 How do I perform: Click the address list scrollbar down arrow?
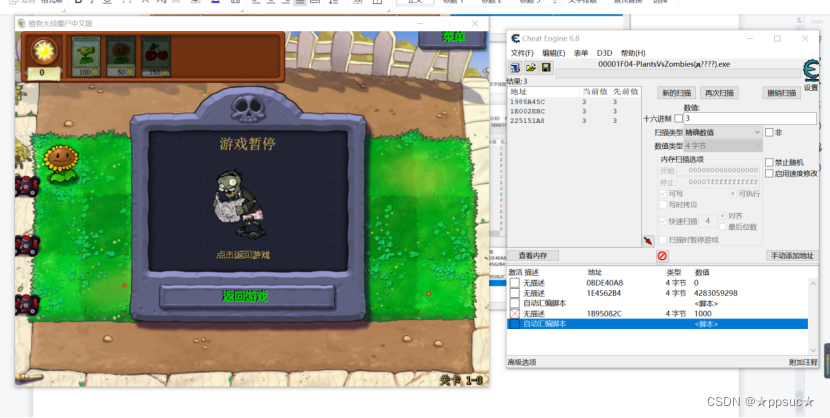click(813, 350)
